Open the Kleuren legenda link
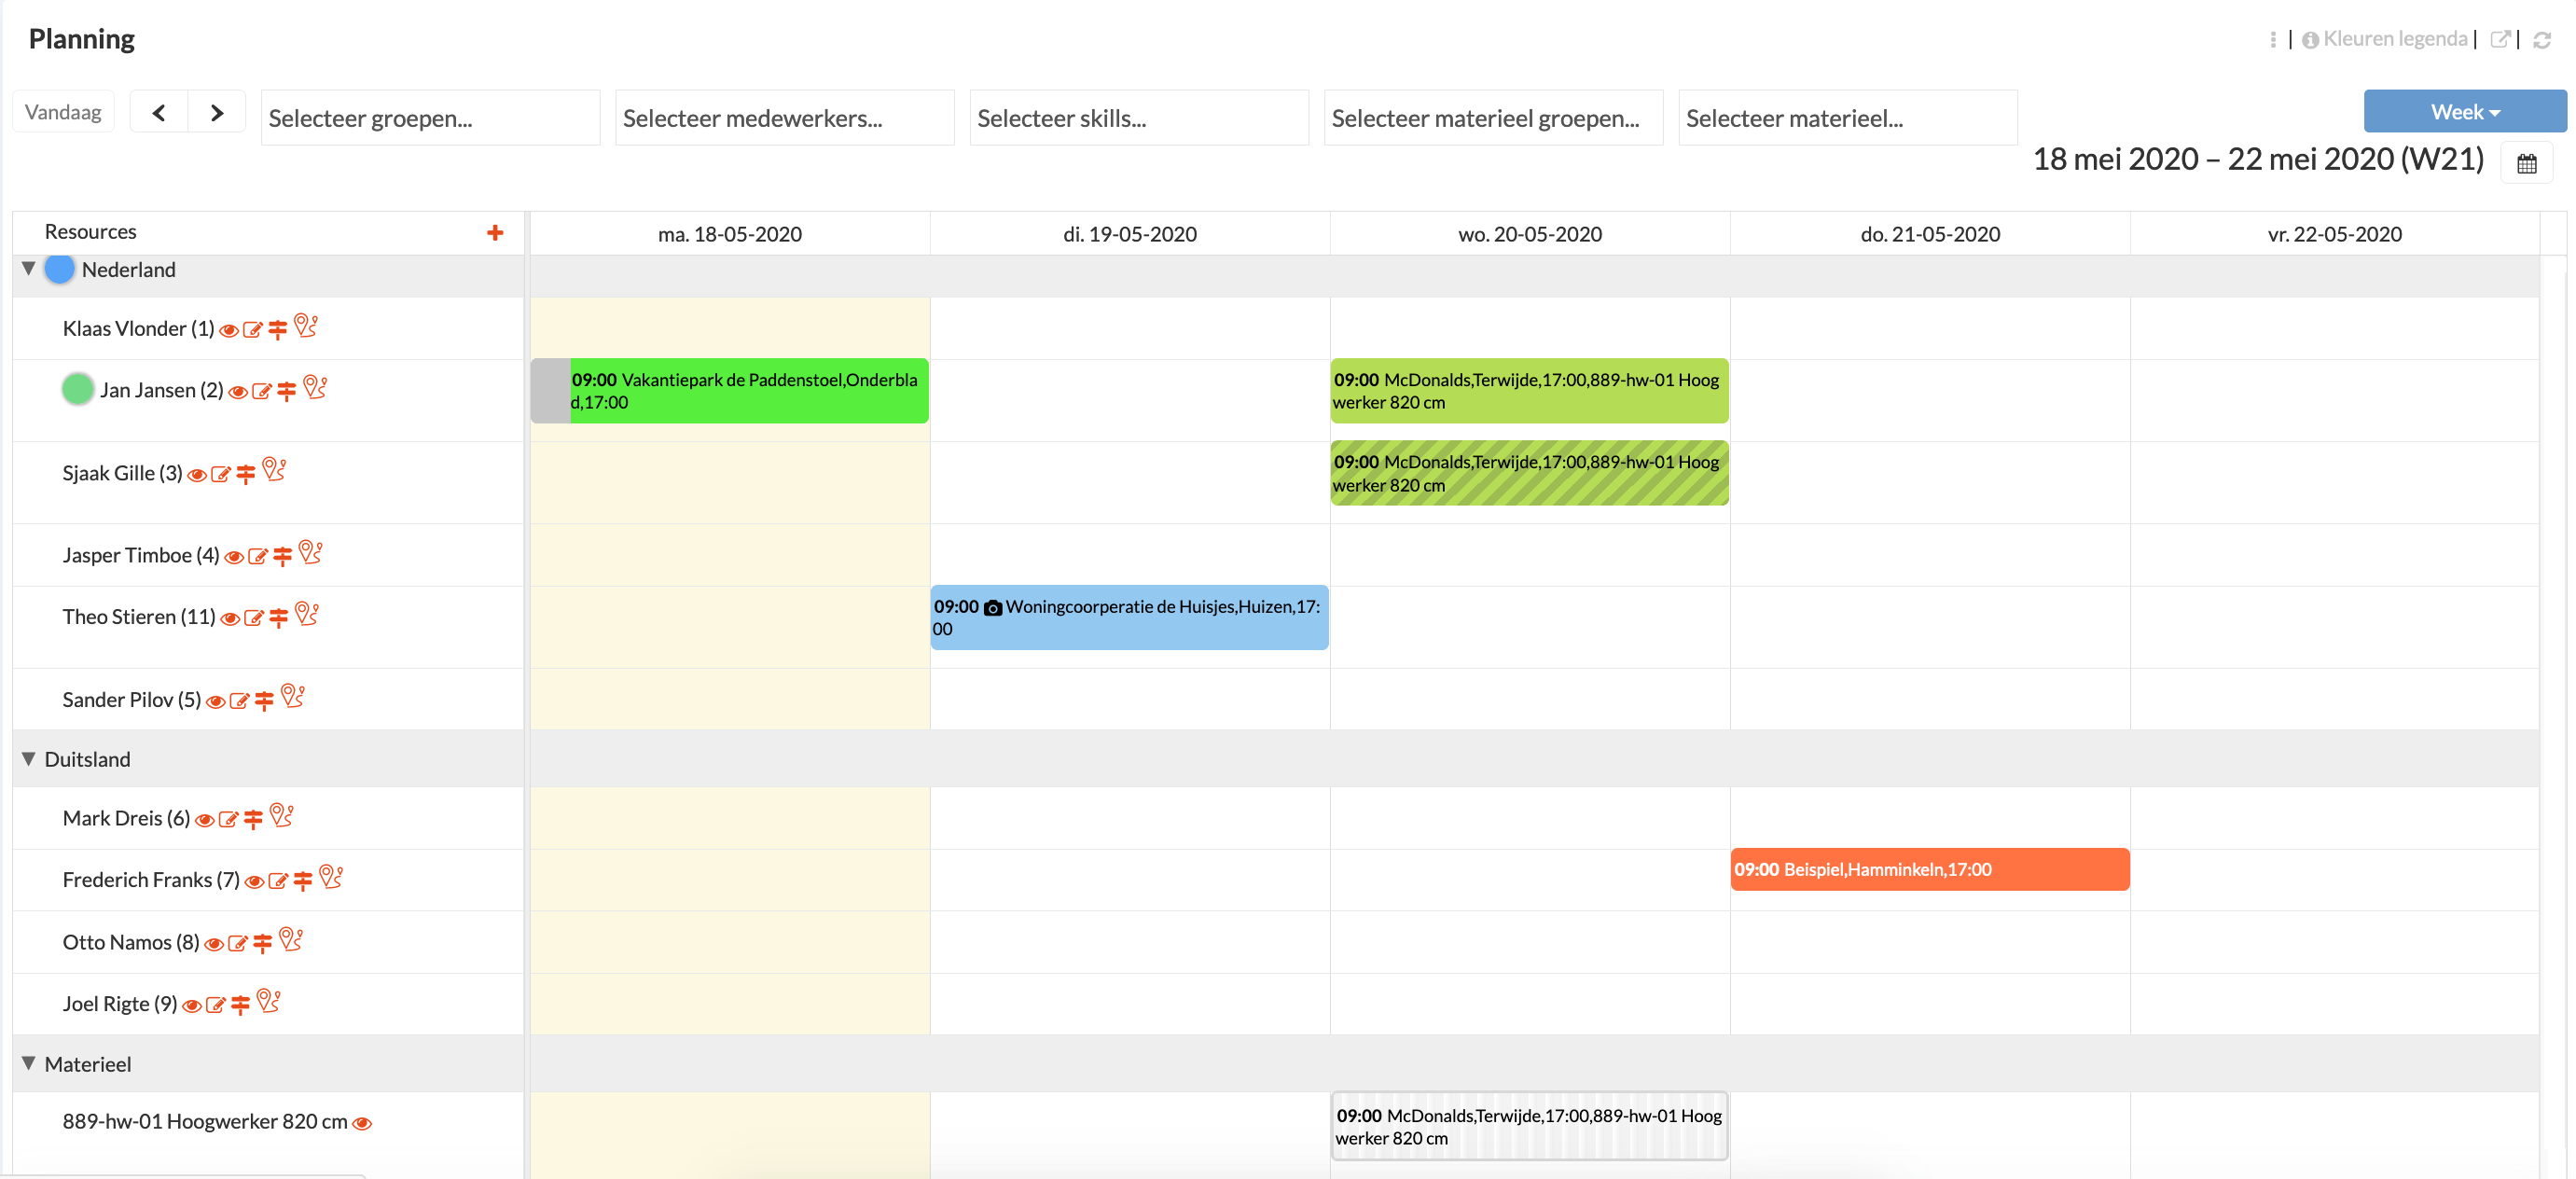Viewport: 2576px width, 1179px height. pos(2394,40)
